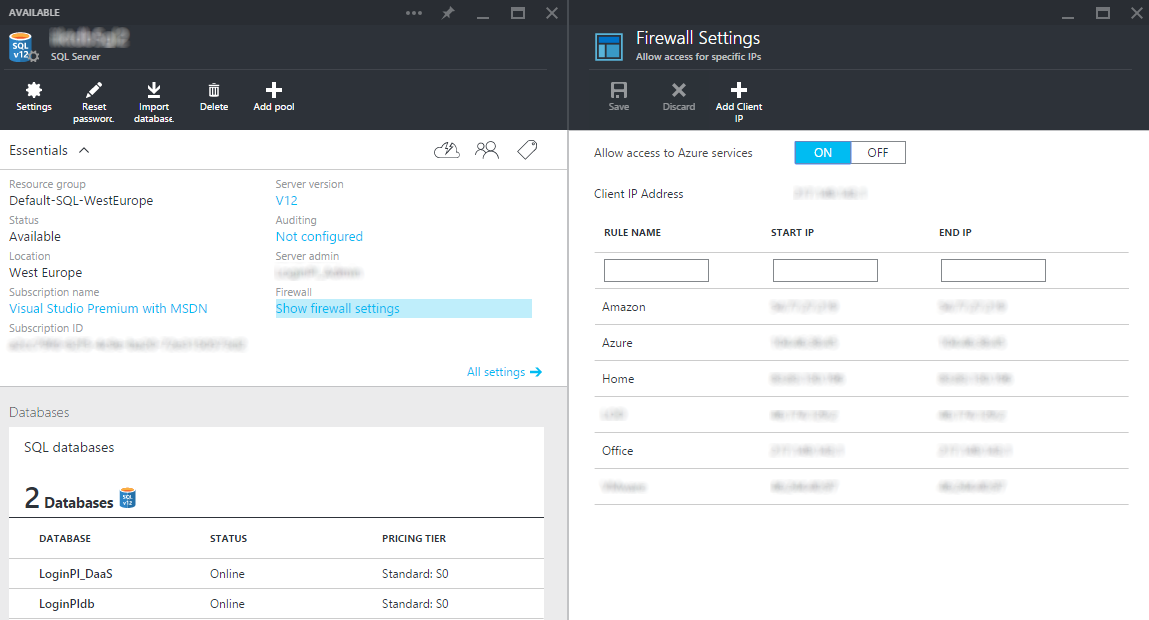Click Add Client IP plus icon

739,90
